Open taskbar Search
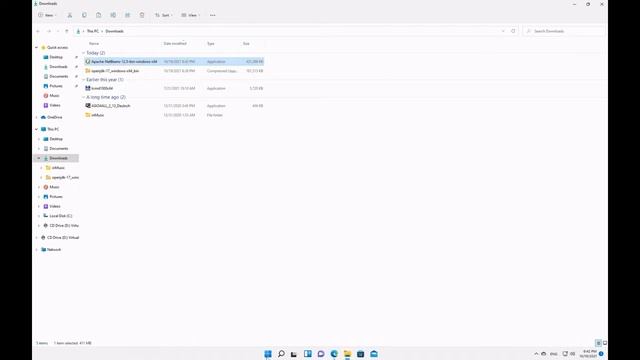The image size is (640, 360). pos(281,353)
